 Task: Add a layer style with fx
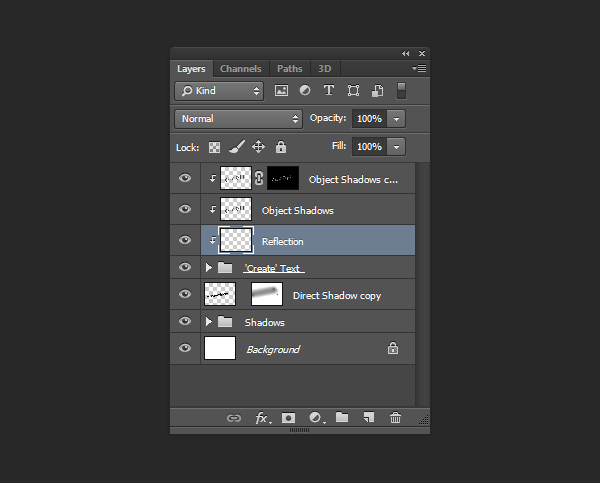[x=263, y=418]
